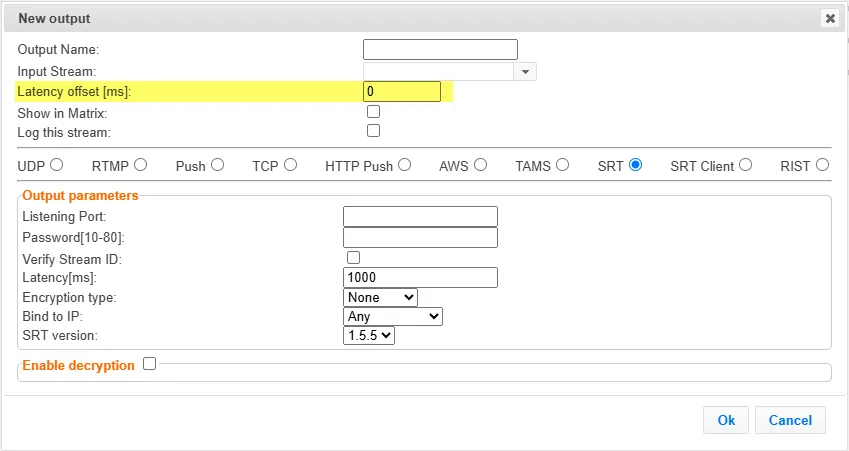
Task: Choose the TAMS radio option
Action: tap(563, 165)
